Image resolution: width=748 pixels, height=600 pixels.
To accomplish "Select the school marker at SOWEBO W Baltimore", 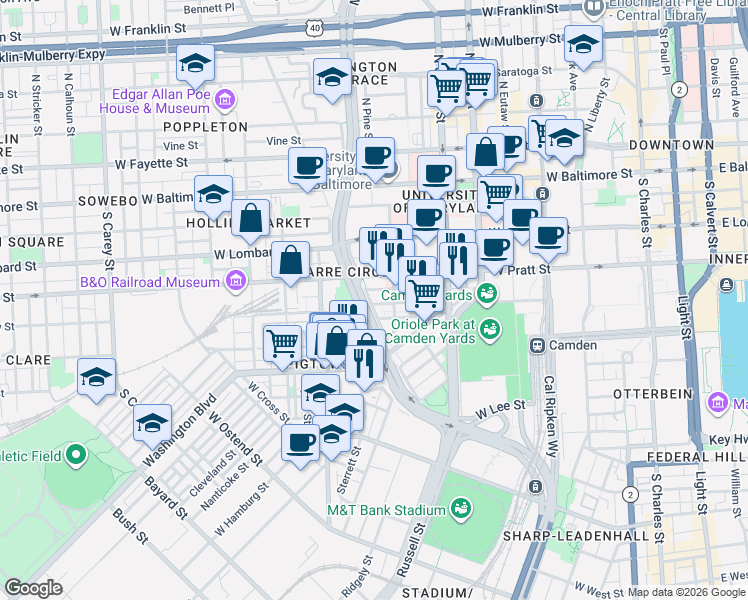I will click(x=214, y=196).
